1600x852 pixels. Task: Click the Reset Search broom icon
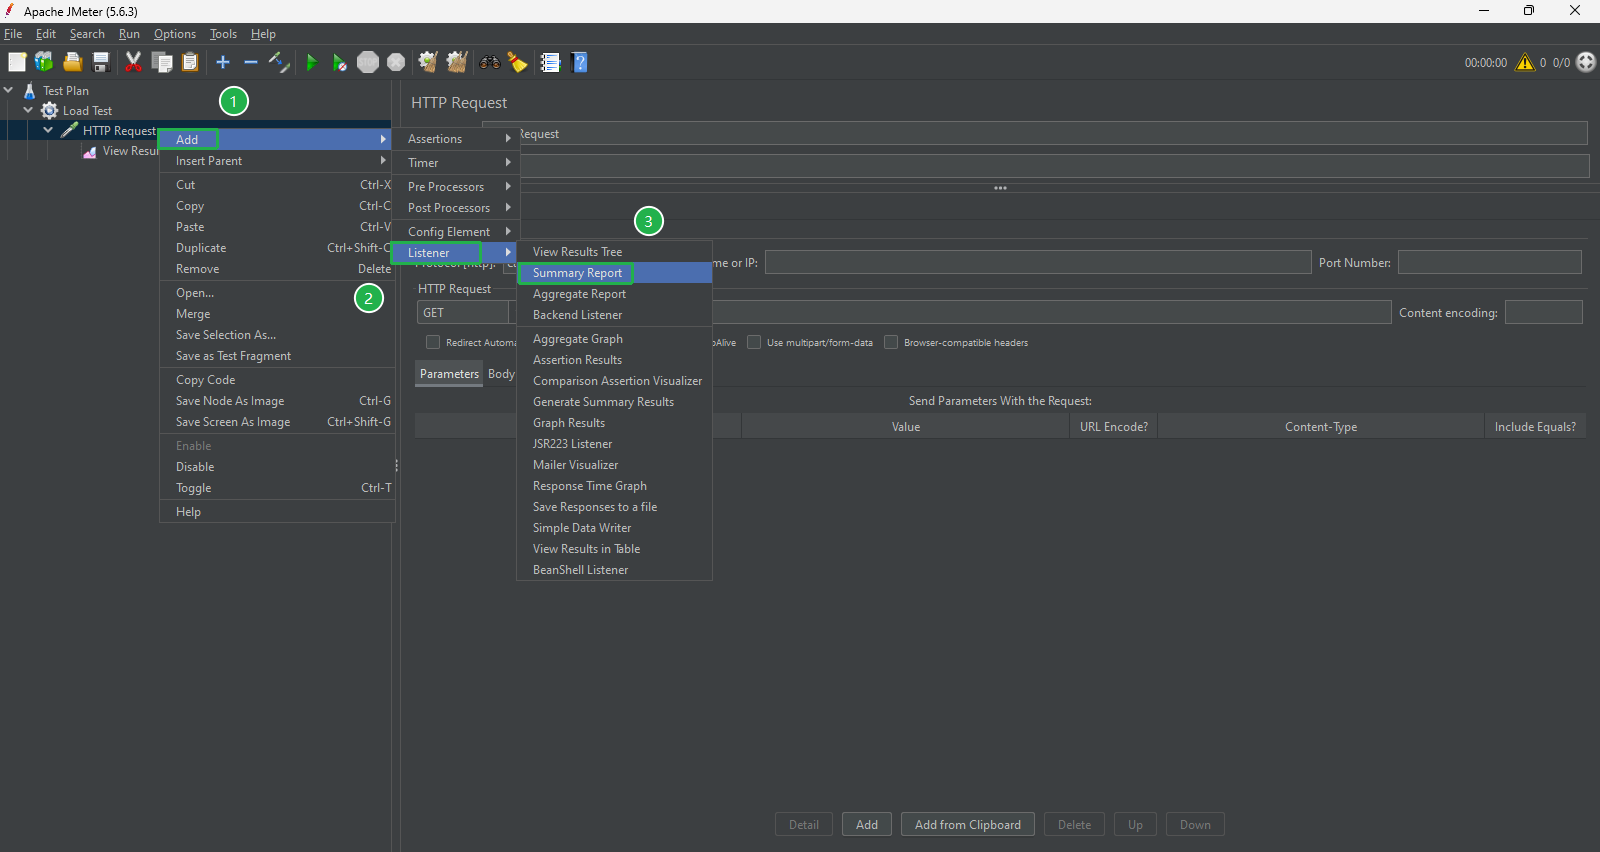pos(518,62)
